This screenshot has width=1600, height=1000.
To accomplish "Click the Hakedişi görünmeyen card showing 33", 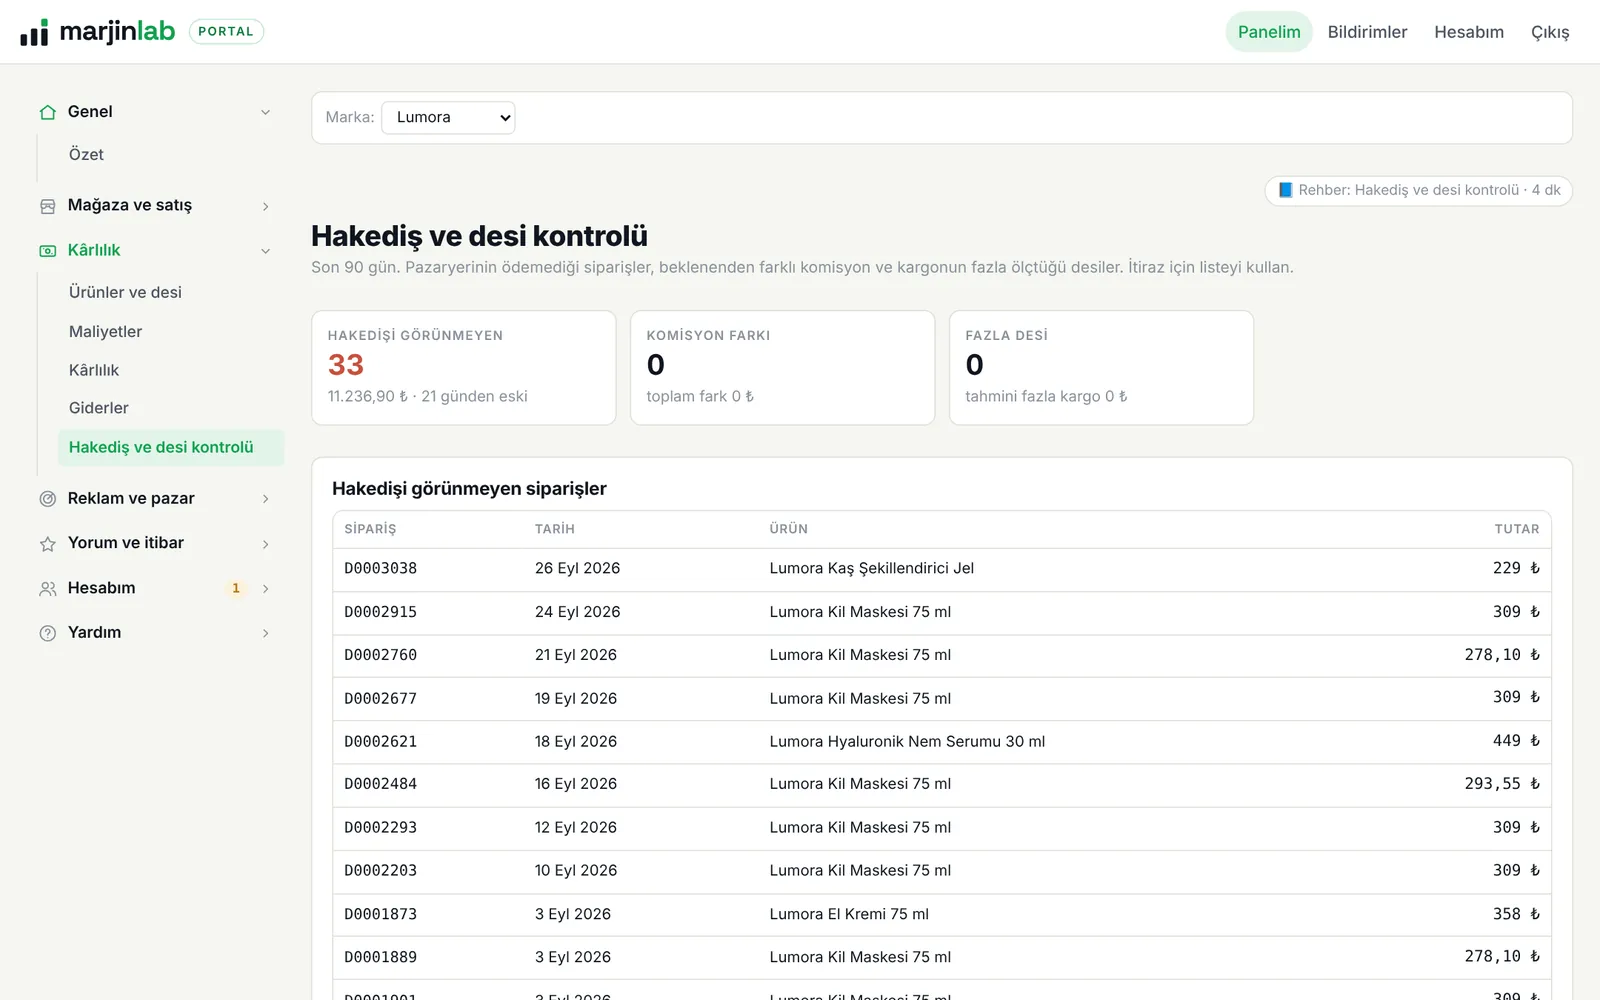I will tap(463, 368).
